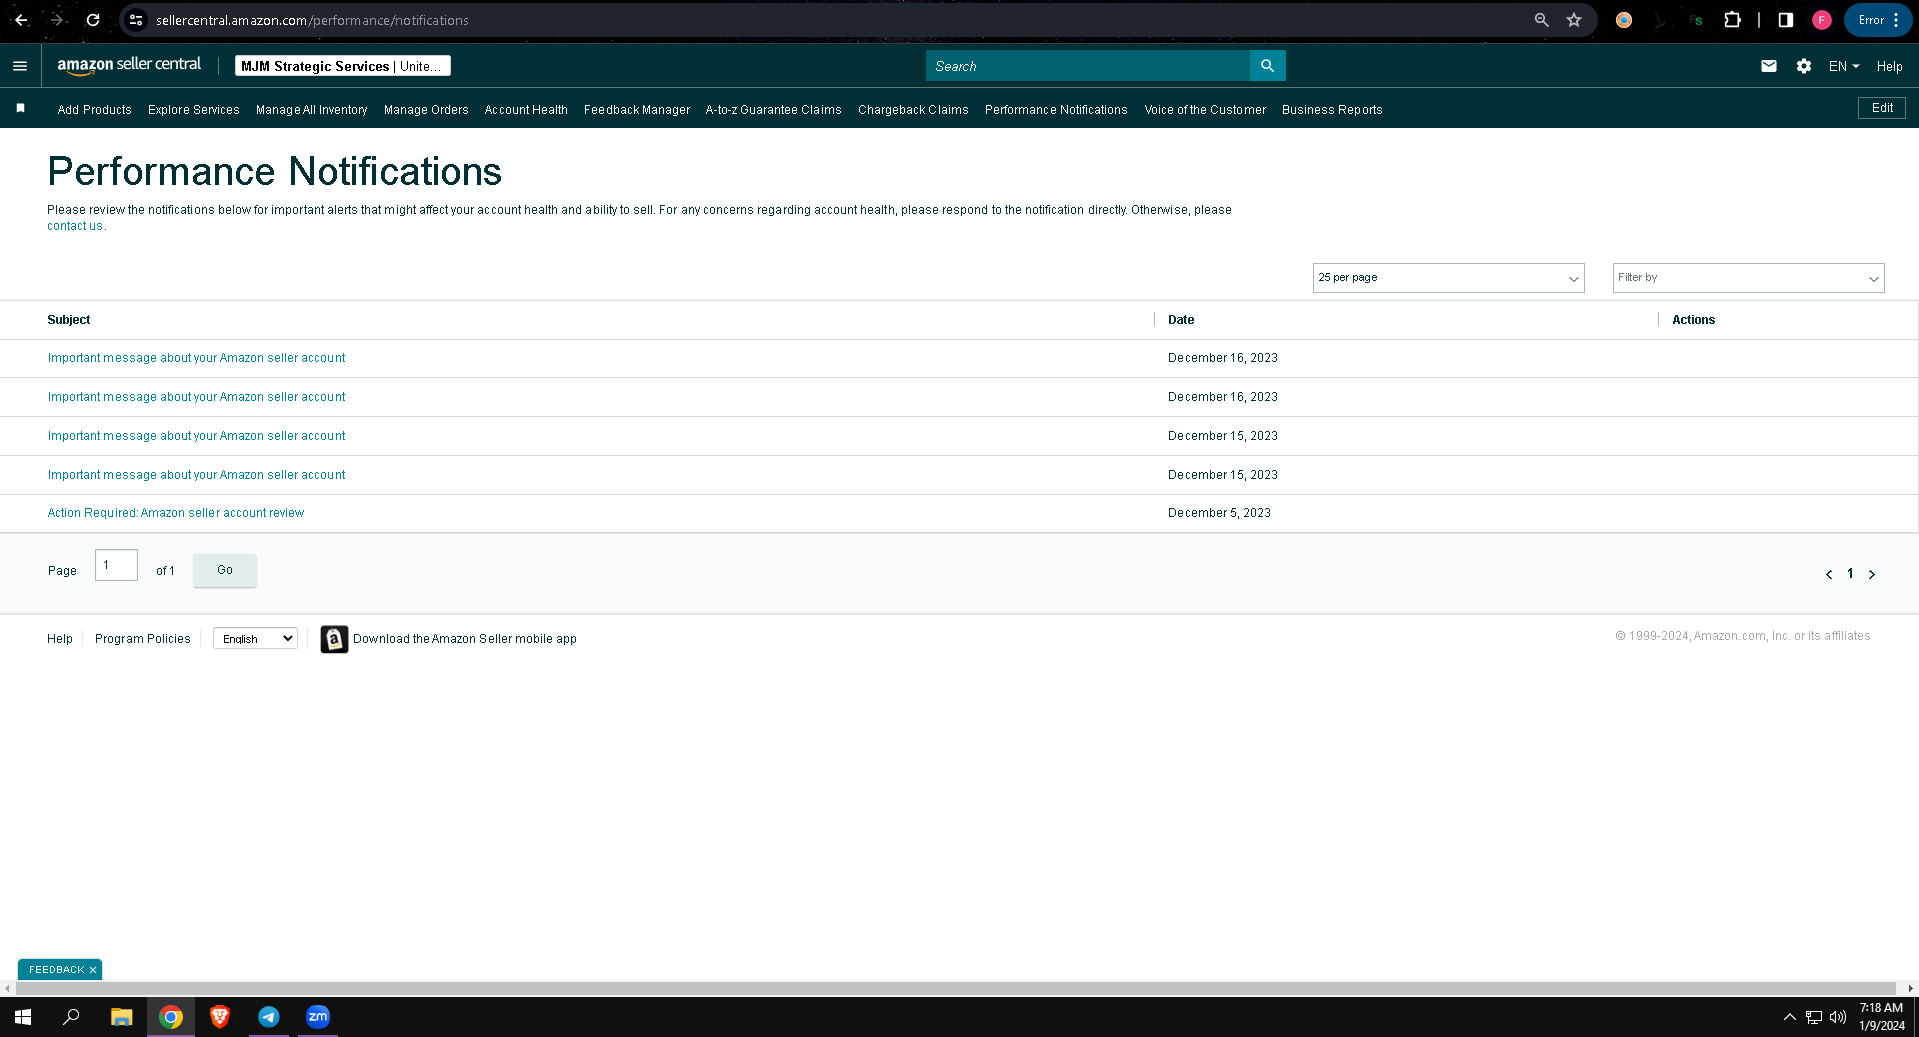
Task: Click the Subject column header
Action: click(x=69, y=320)
